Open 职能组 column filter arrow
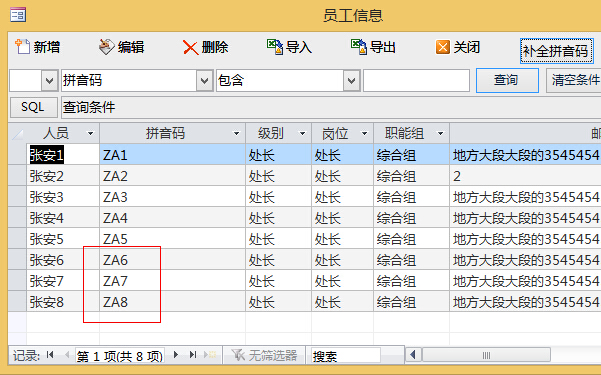 [x=440, y=133]
